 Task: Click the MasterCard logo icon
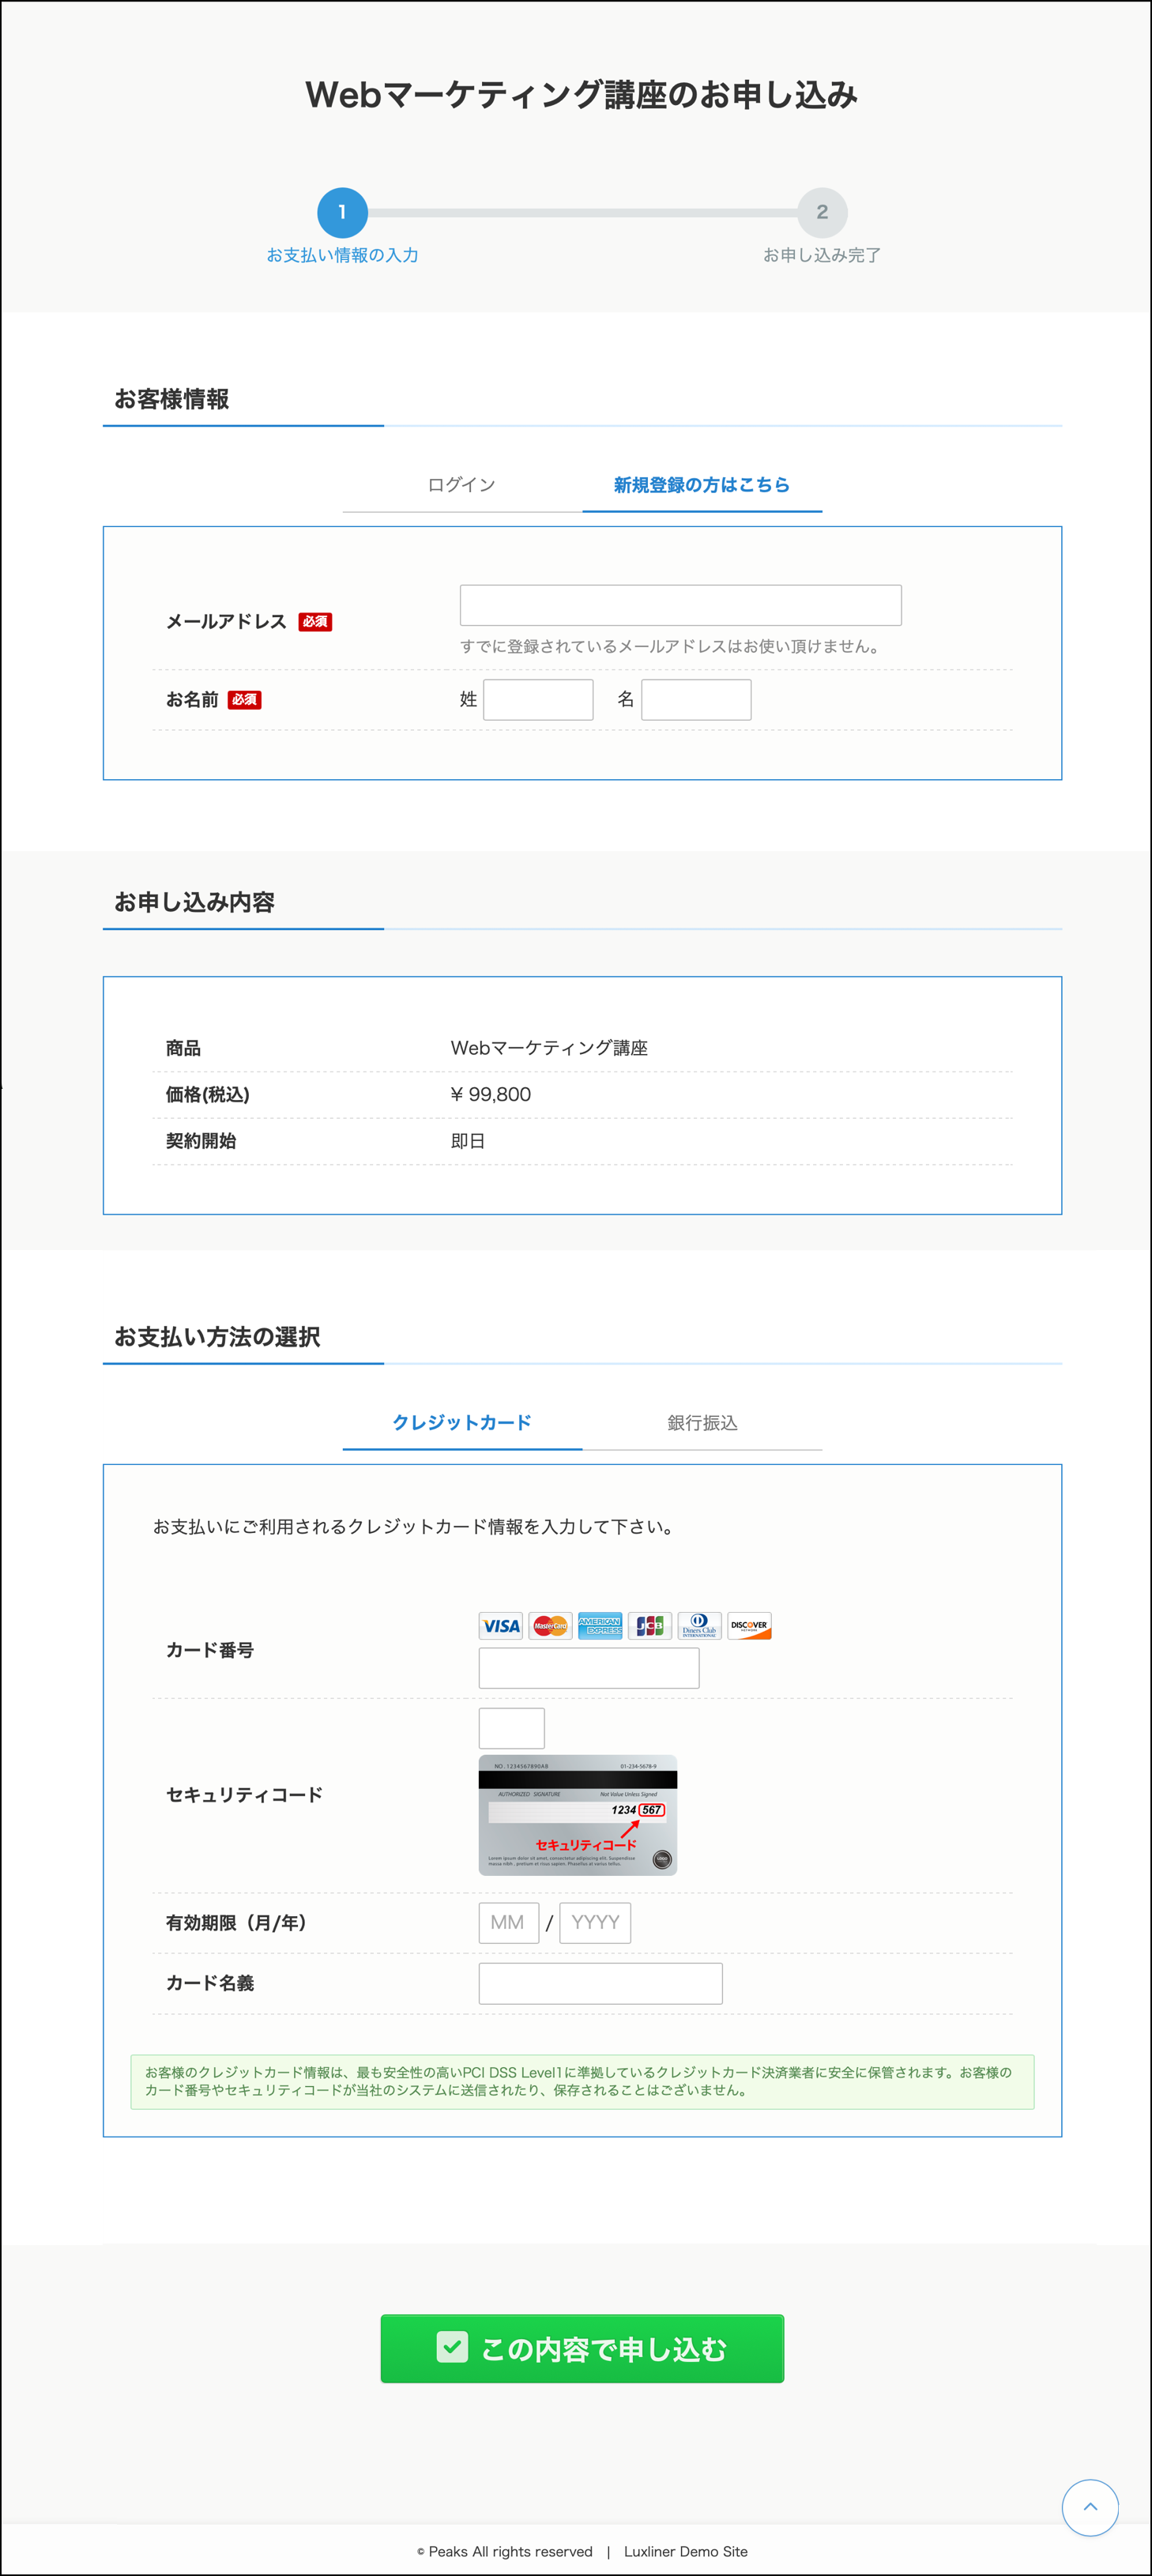(550, 1625)
